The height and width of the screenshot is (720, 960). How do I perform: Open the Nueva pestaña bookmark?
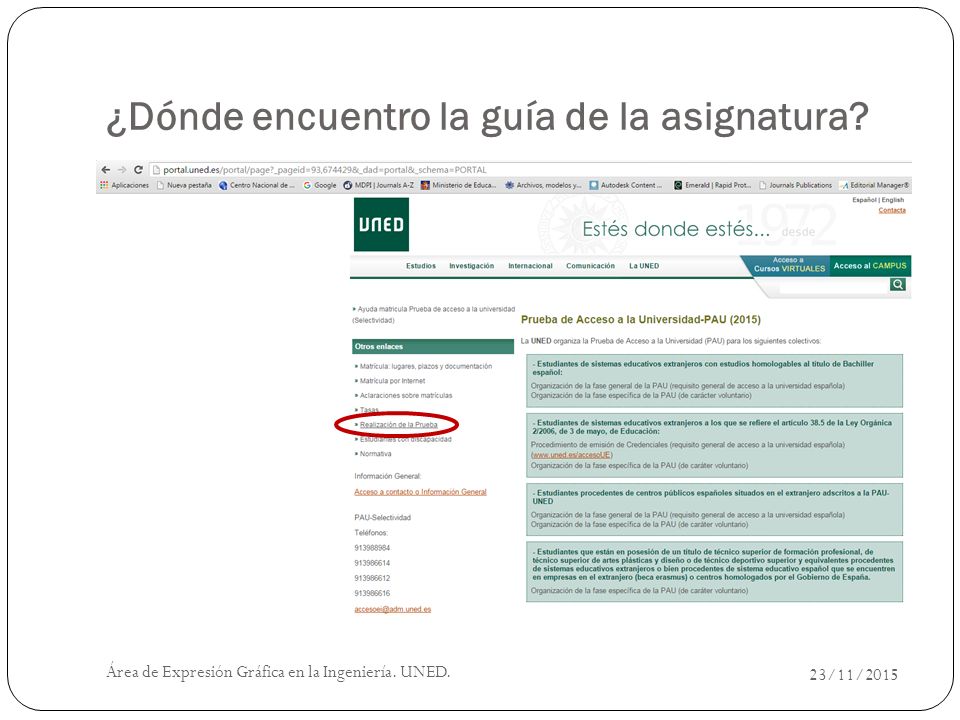[x=184, y=185]
